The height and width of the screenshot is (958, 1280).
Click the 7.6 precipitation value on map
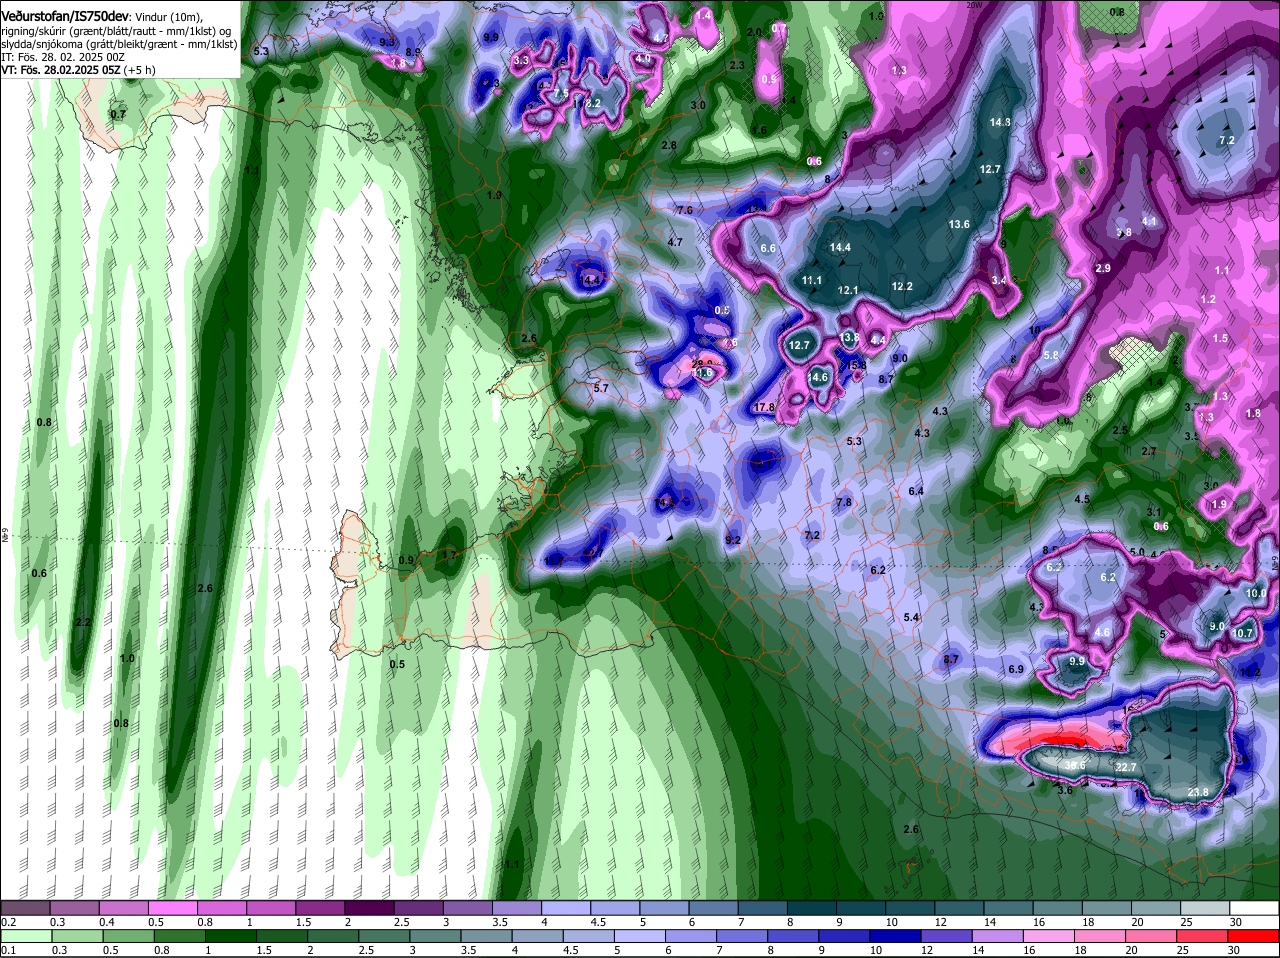point(684,210)
